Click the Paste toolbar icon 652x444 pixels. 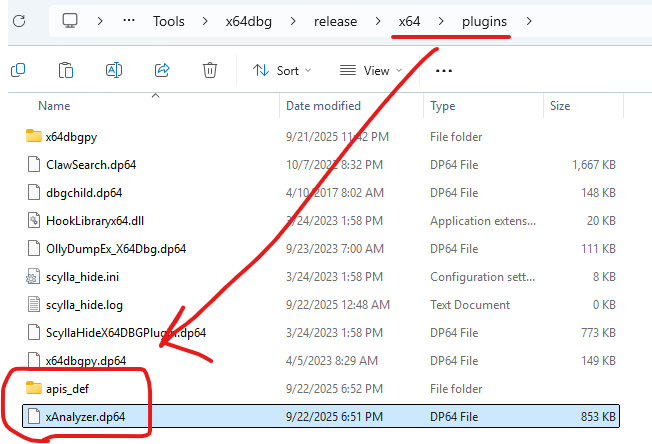(66, 70)
